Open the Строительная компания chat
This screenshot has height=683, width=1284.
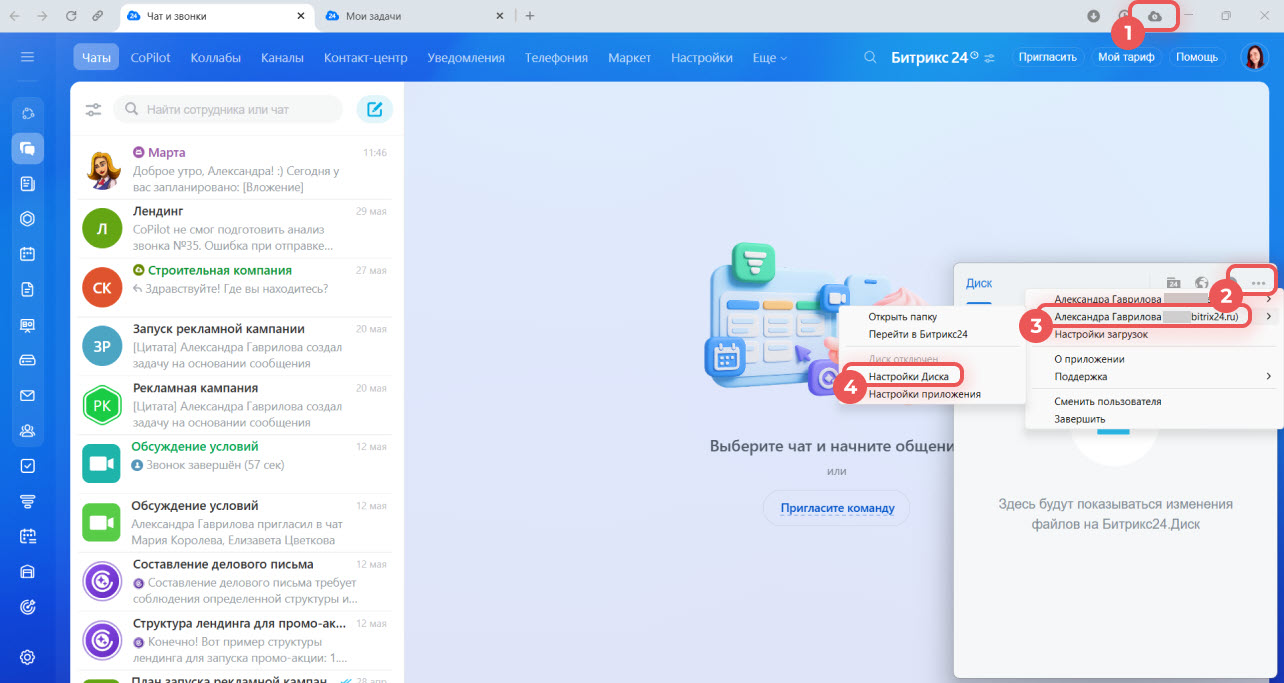click(x=237, y=287)
